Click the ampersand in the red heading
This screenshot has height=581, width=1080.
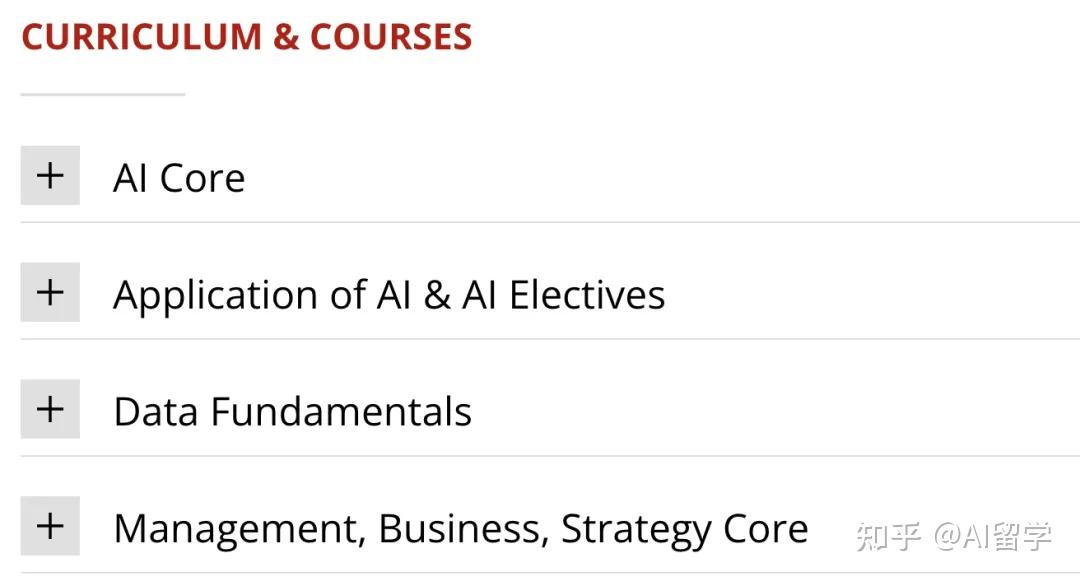pyautogui.click(x=285, y=37)
